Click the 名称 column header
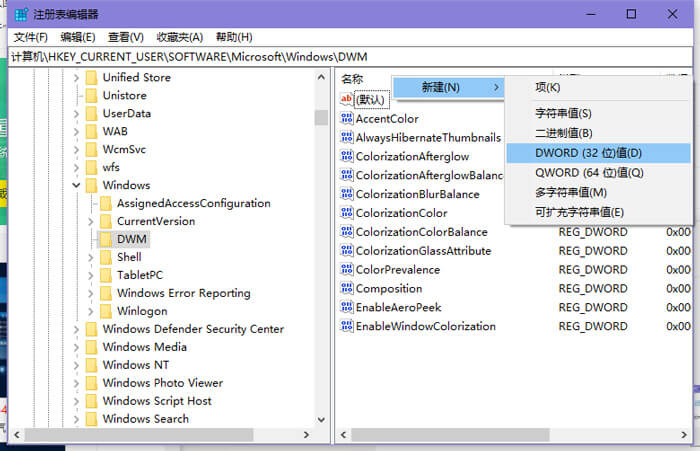Image resolution: width=700 pixels, height=451 pixels. (x=352, y=78)
